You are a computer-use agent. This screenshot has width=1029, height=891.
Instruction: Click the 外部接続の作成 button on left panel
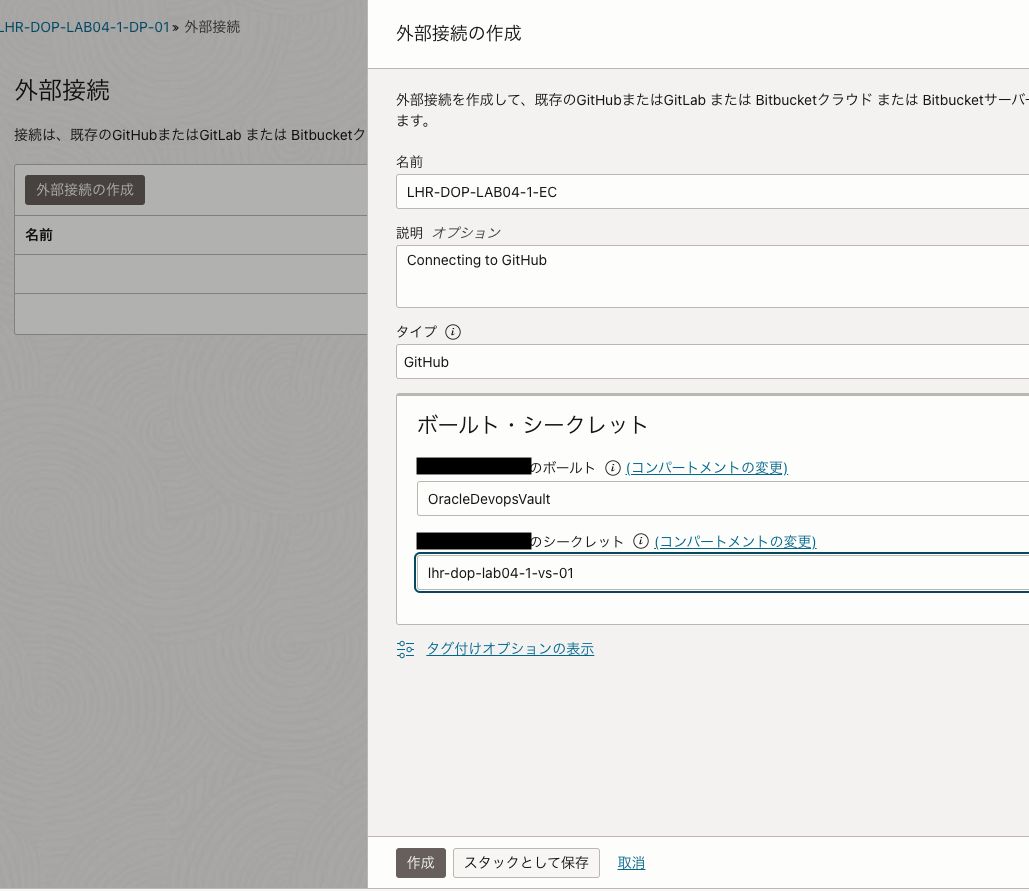point(85,189)
